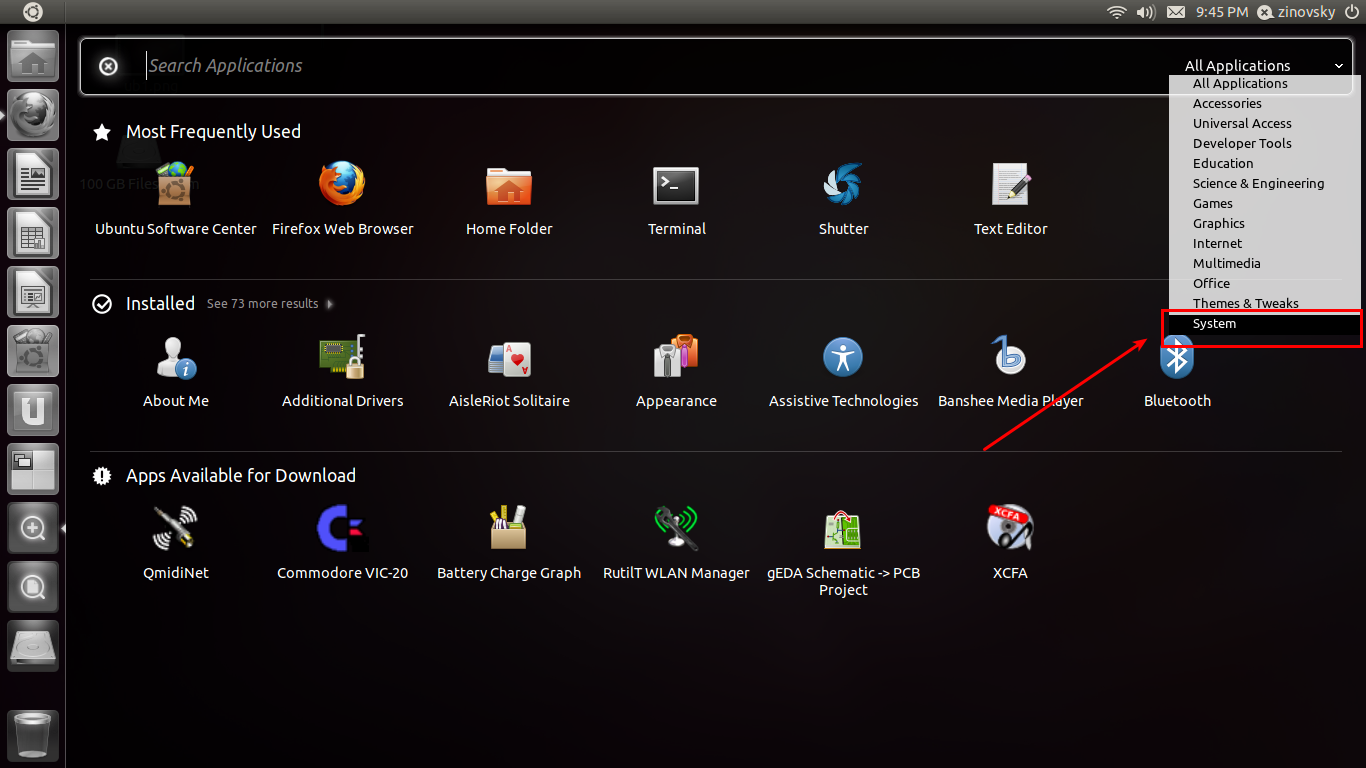Open the zinovsky user menu

click(x=1296, y=12)
